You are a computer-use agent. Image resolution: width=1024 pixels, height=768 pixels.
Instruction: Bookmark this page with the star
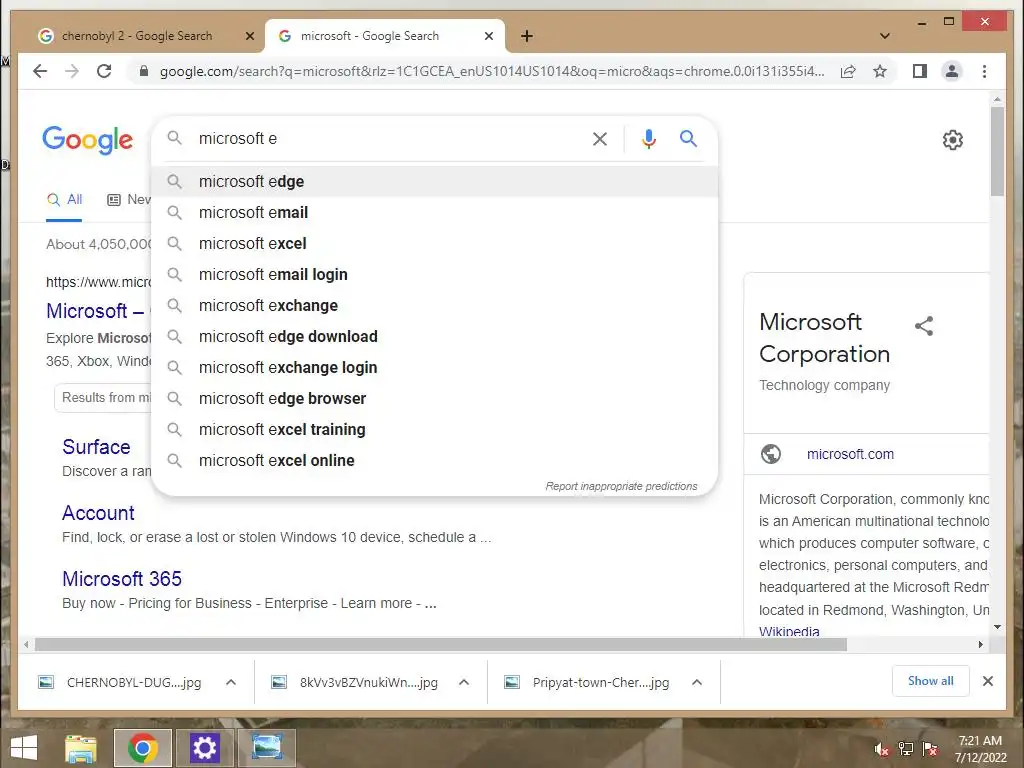click(x=880, y=71)
